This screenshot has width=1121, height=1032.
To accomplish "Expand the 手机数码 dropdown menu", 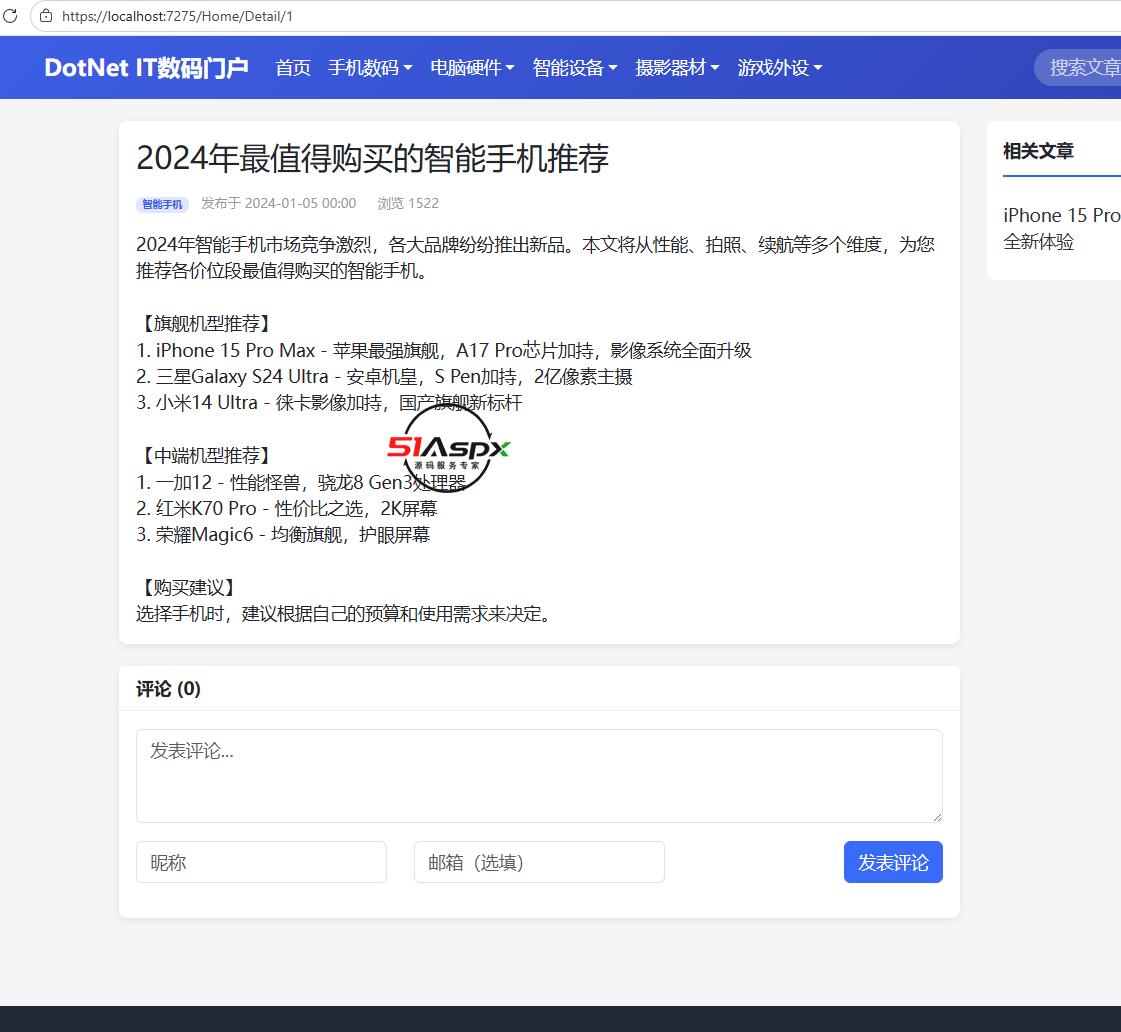I will click(x=370, y=67).
